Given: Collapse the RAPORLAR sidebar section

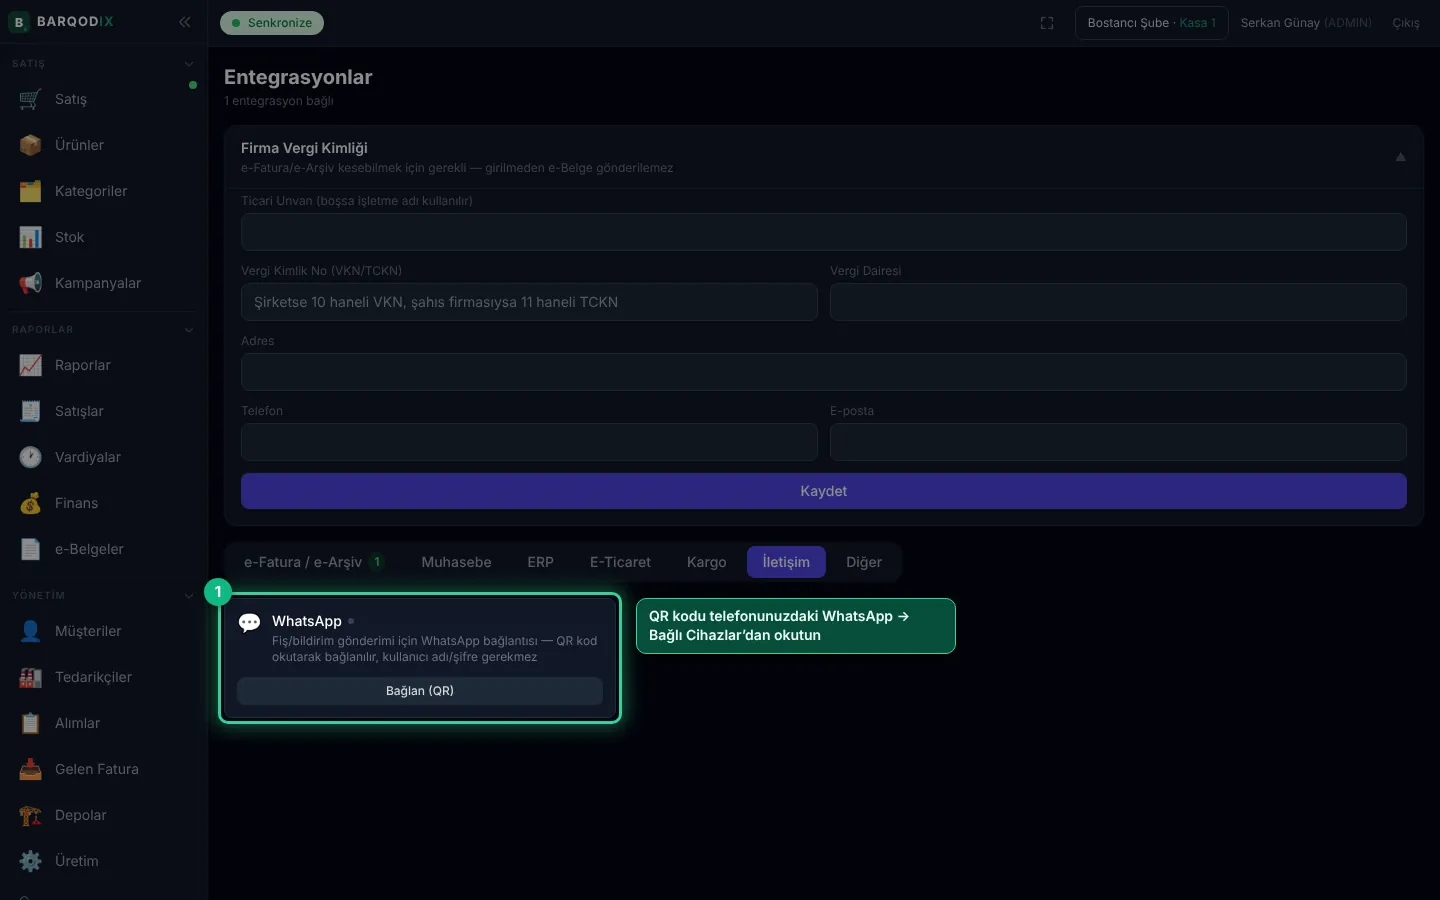Looking at the screenshot, I should pos(189,330).
